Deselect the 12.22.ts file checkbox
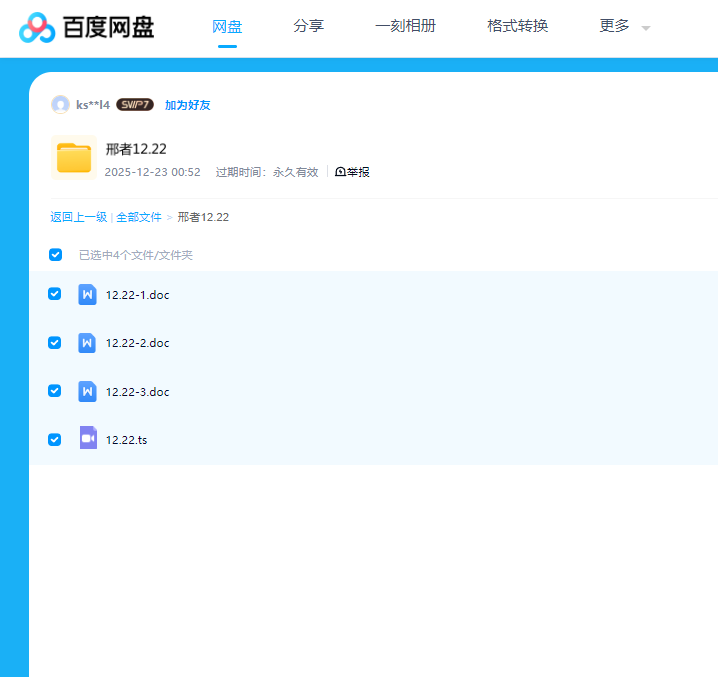This screenshot has width=718, height=677. pyautogui.click(x=55, y=439)
